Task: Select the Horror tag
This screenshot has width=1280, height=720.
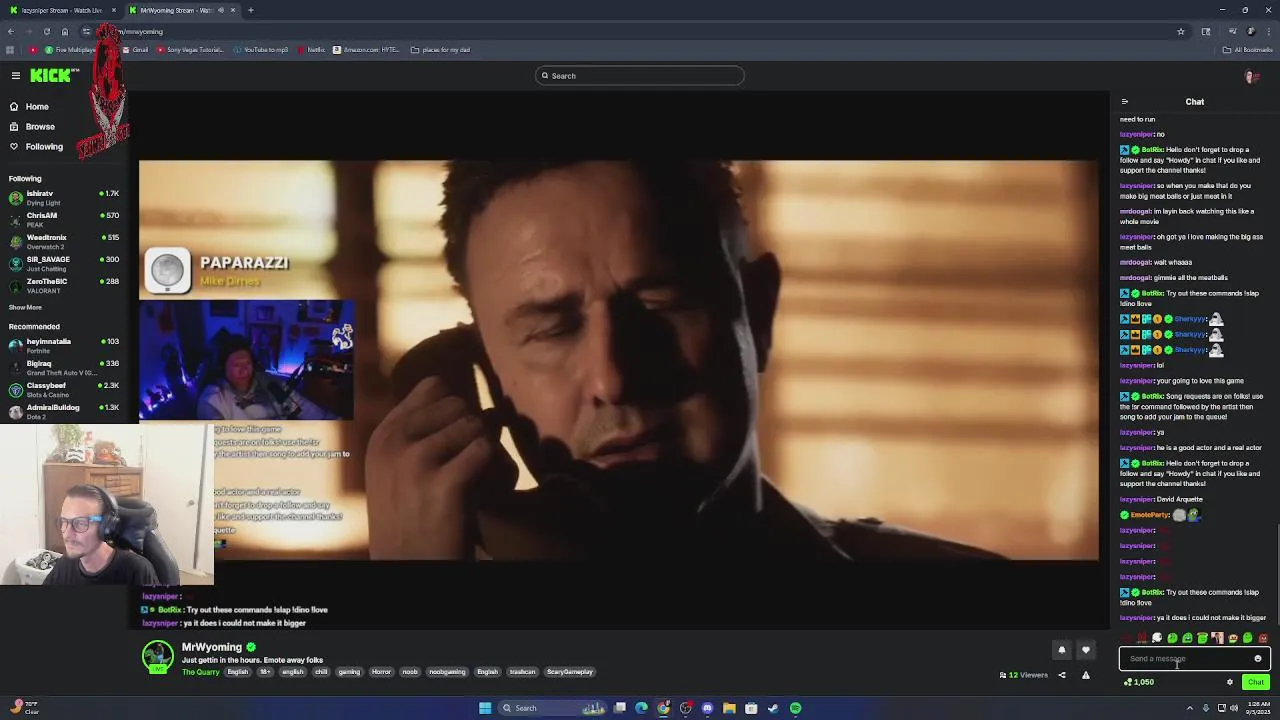Action: (381, 672)
